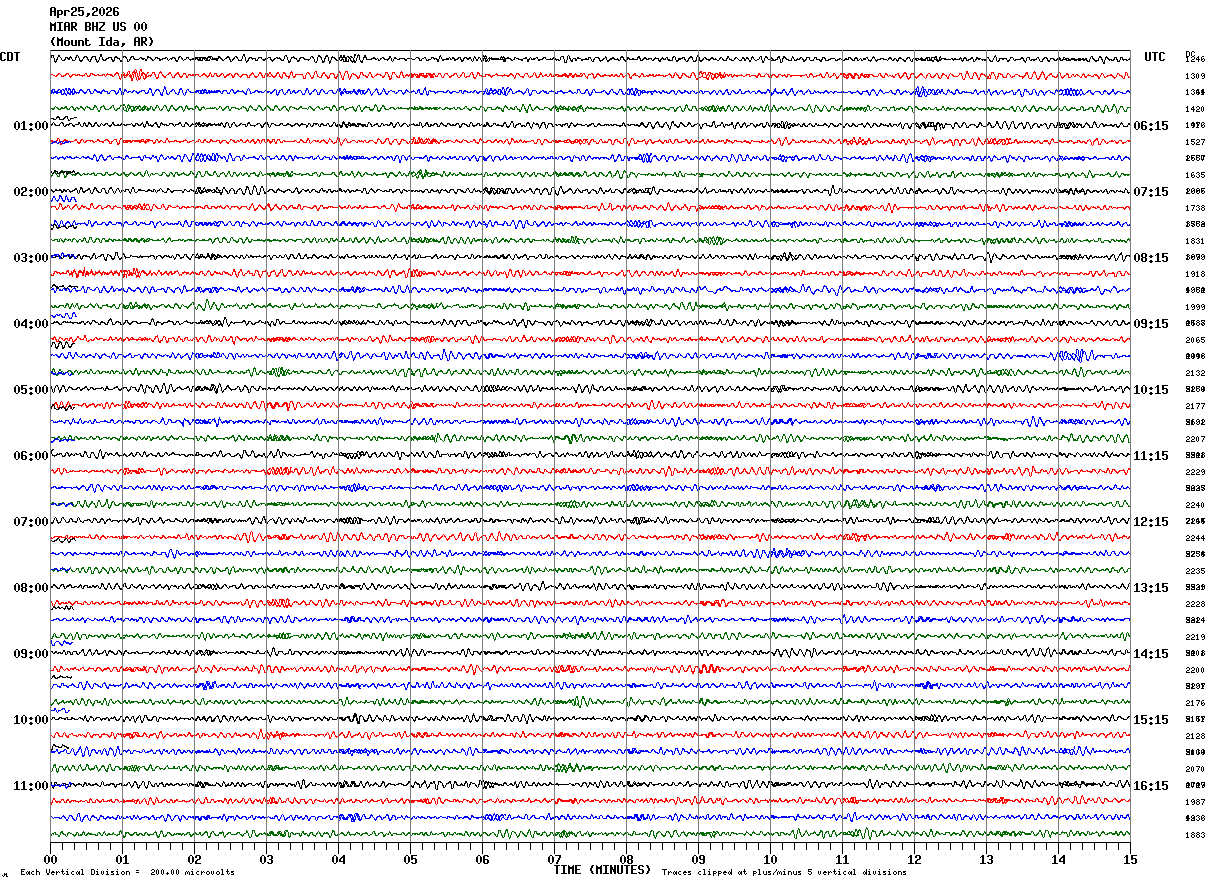This screenshot has width=1210, height=886.
Task: Click the DC offset value '2065'
Action: (1195, 340)
